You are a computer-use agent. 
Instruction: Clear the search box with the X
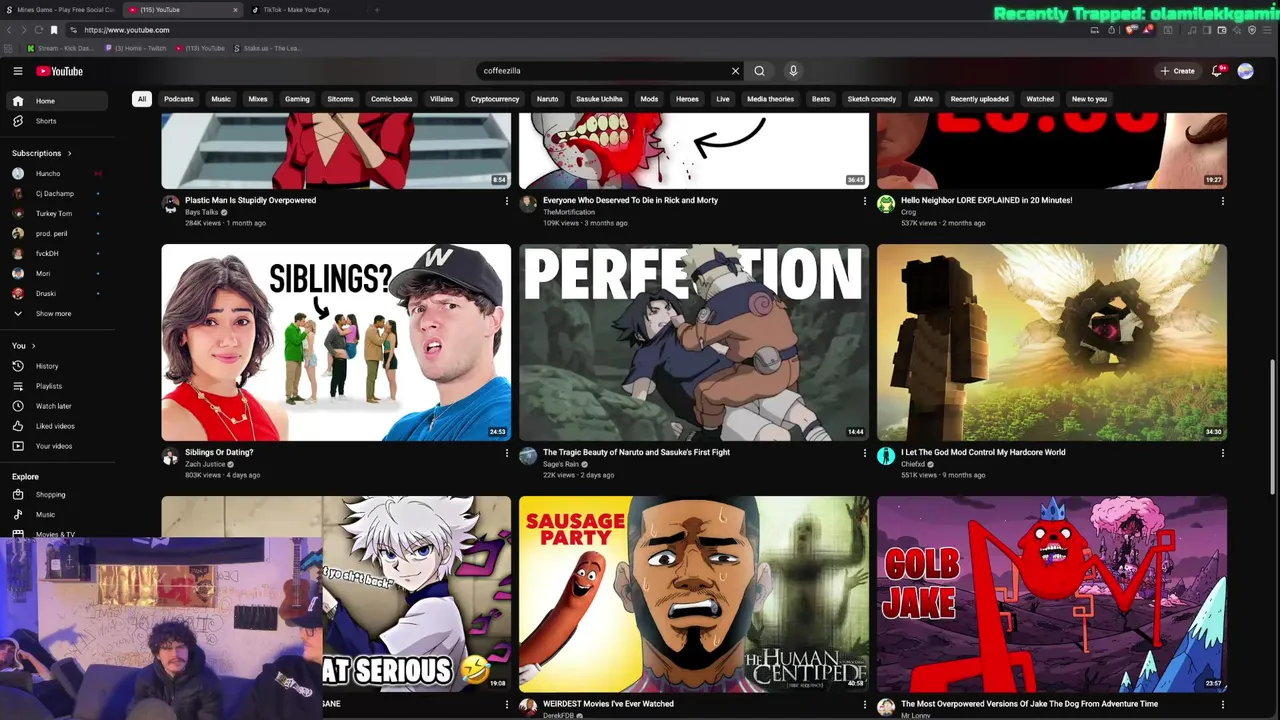point(735,71)
